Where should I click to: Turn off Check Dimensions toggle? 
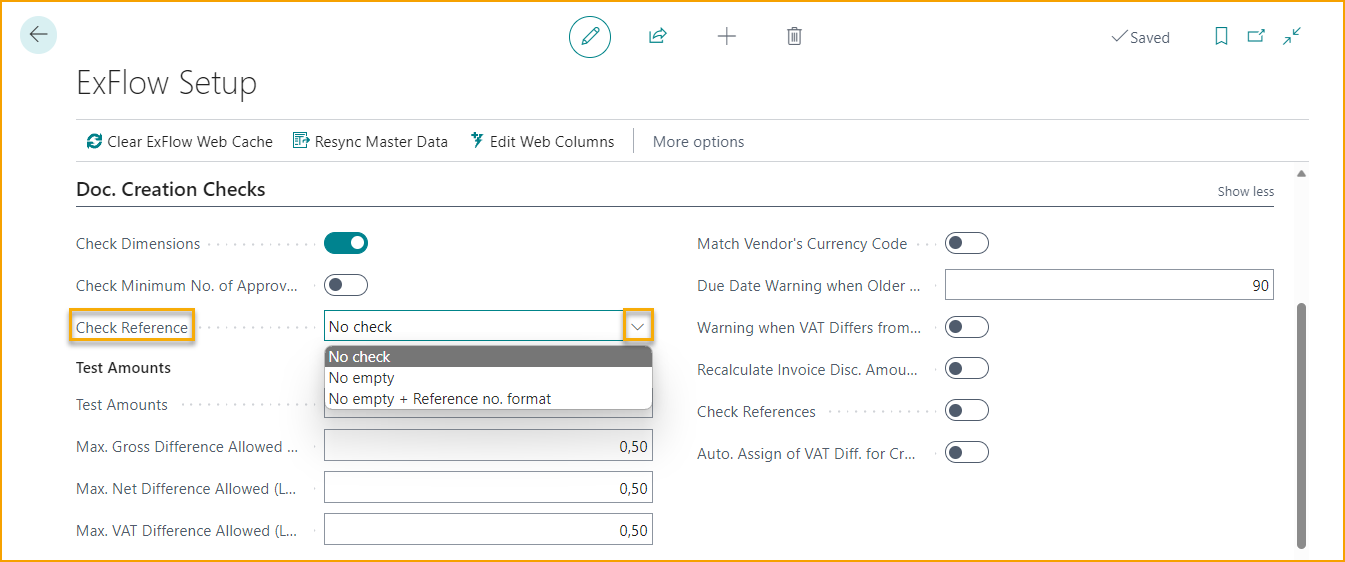346,243
